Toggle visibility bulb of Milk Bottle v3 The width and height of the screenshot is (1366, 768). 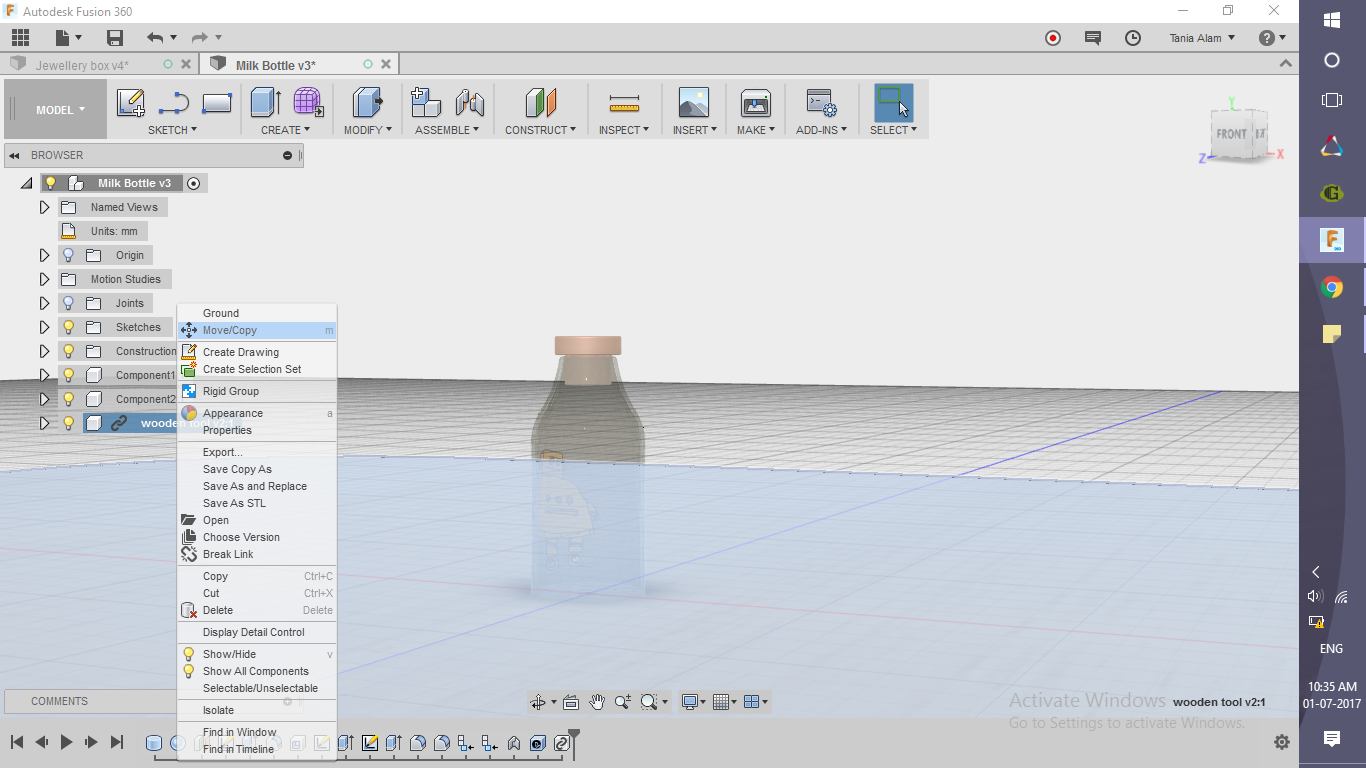[50, 183]
